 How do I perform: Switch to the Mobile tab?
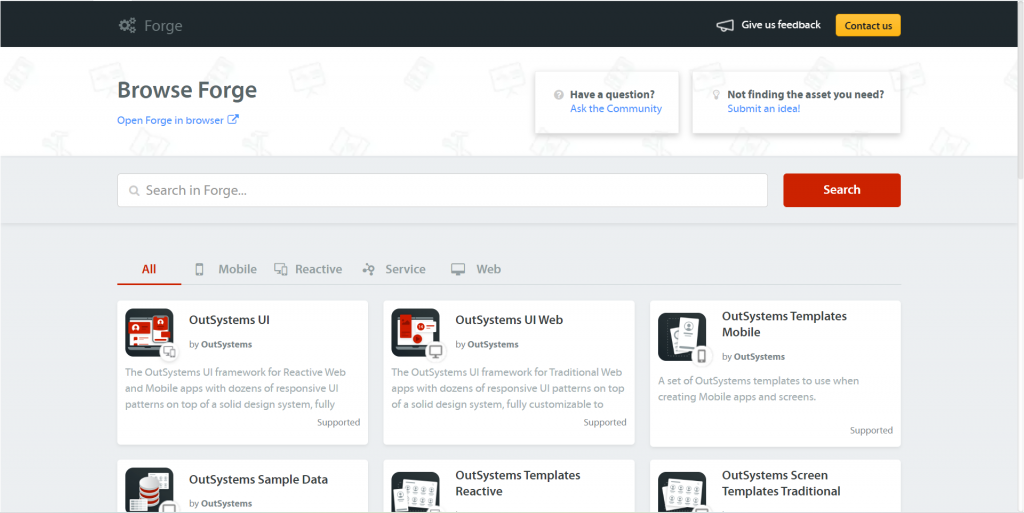tap(226, 269)
